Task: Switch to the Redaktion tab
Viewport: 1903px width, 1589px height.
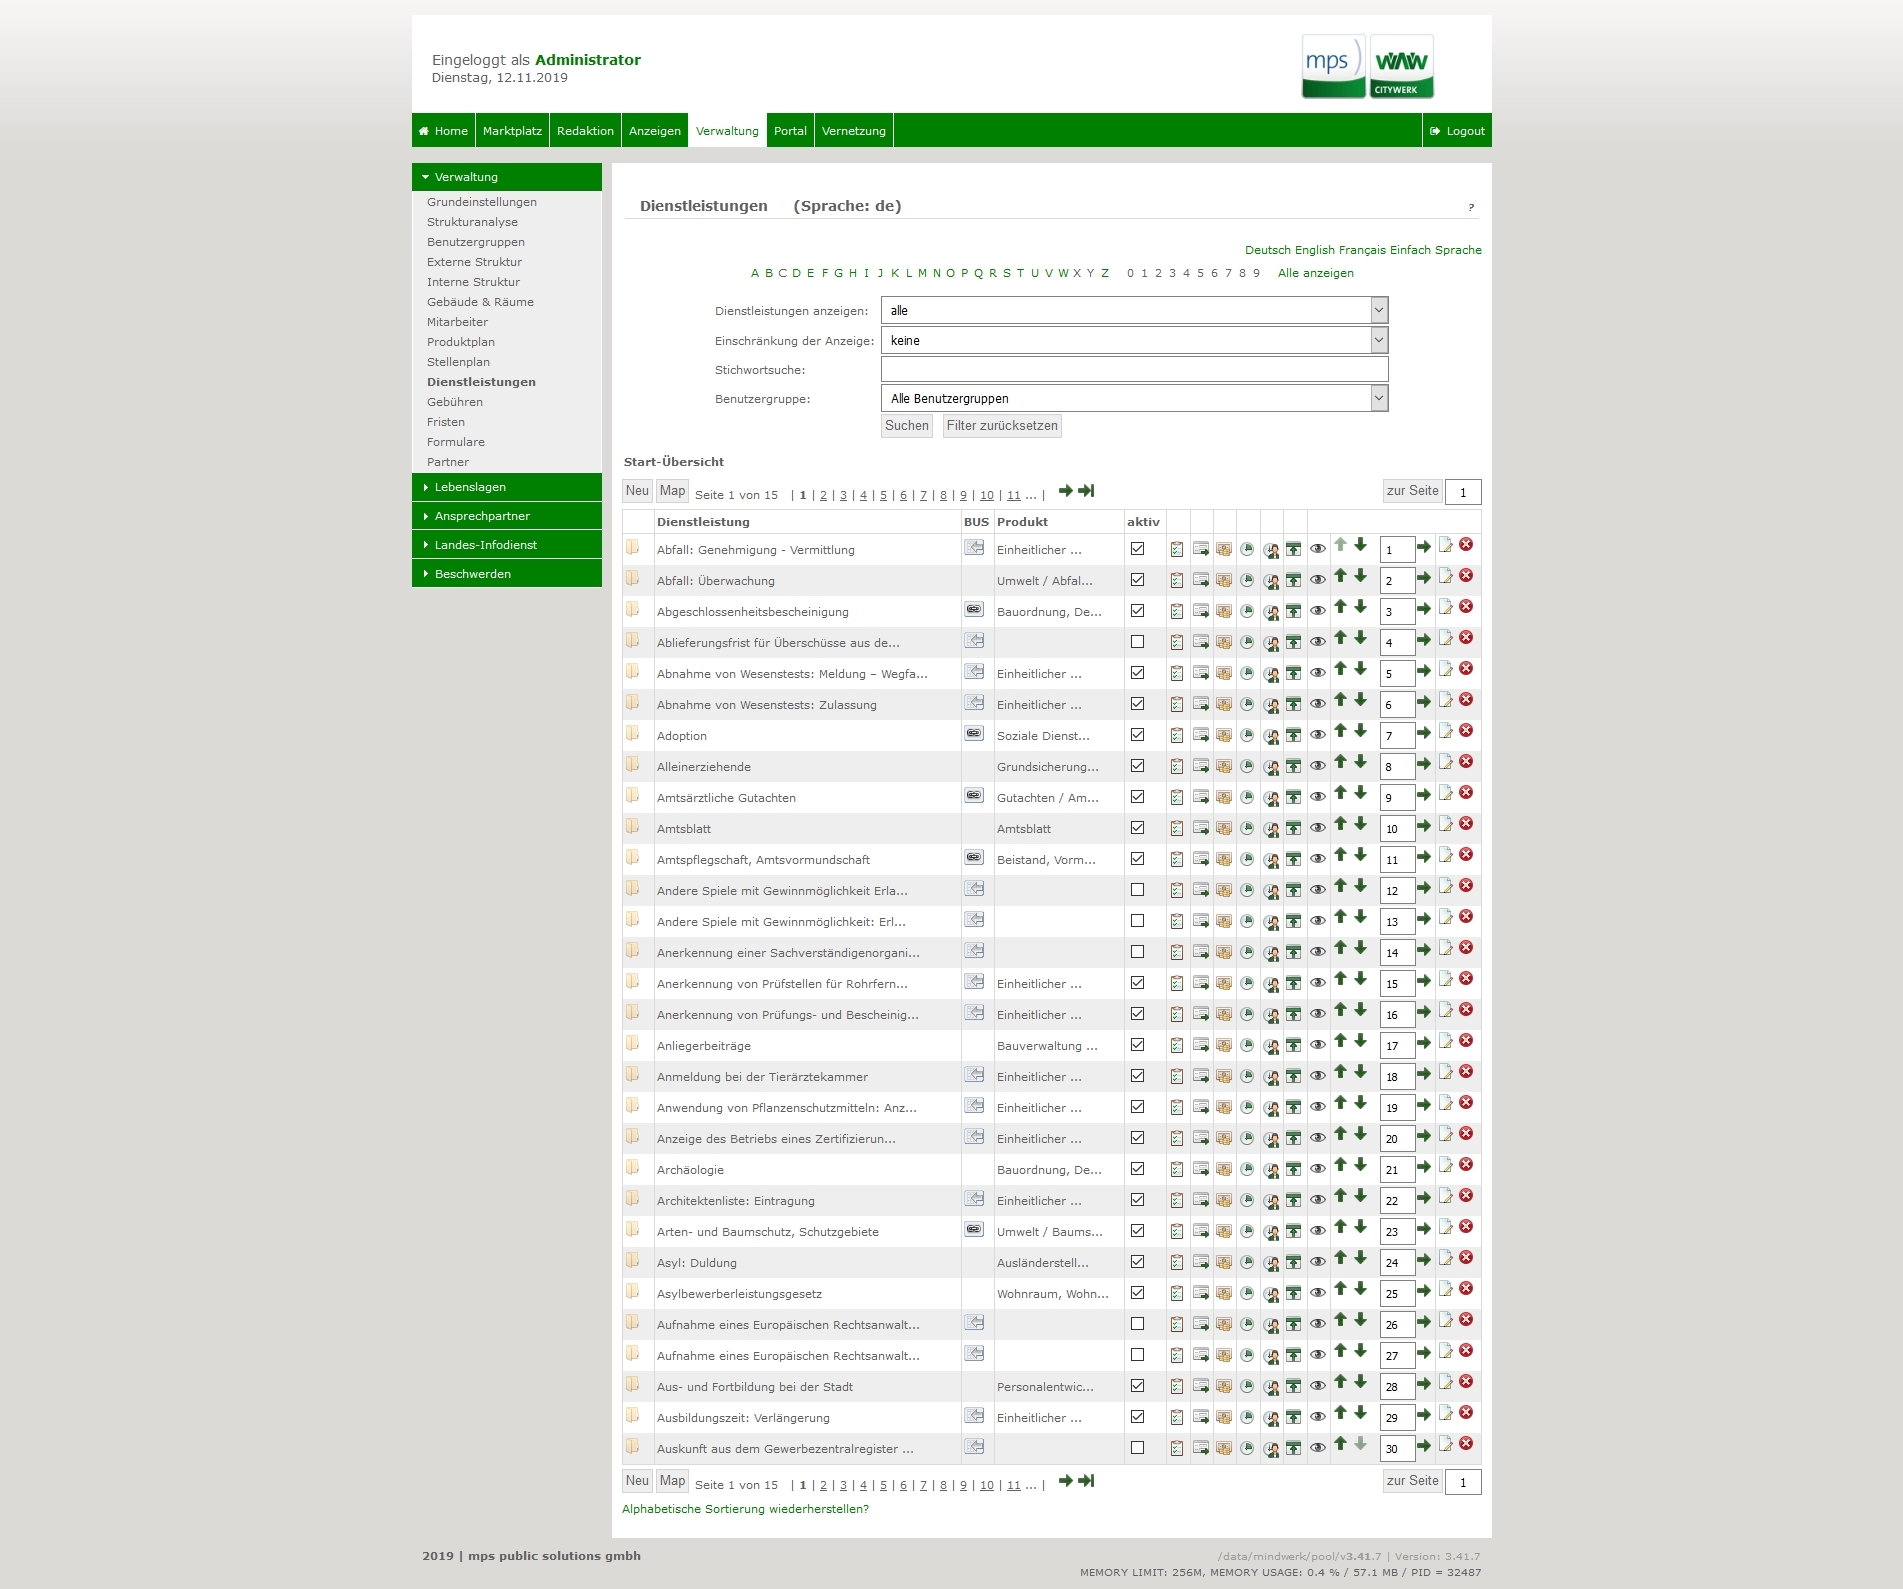Action: [585, 131]
